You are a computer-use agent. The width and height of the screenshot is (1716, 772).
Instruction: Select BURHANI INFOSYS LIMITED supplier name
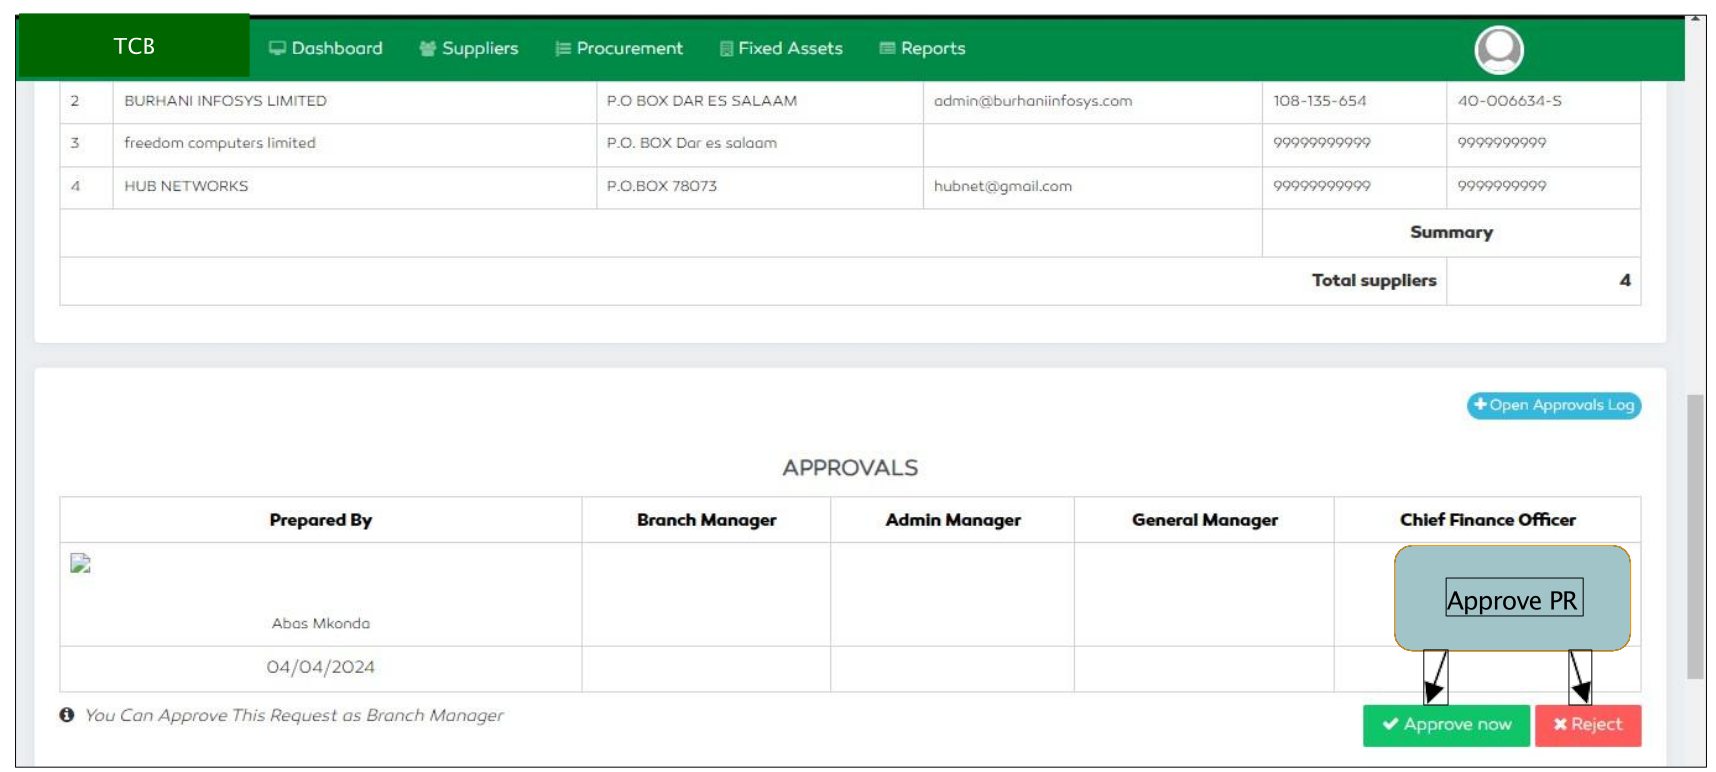tap(225, 101)
